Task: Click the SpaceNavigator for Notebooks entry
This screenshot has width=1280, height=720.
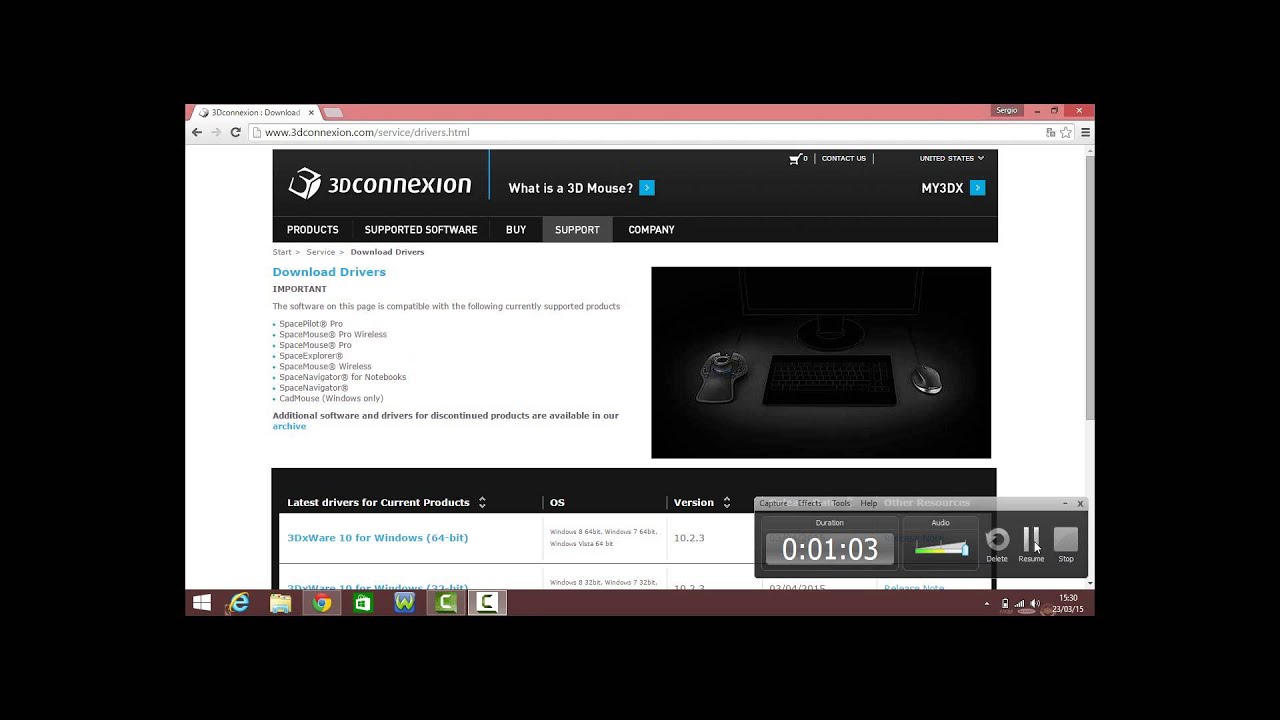Action: tap(343, 377)
